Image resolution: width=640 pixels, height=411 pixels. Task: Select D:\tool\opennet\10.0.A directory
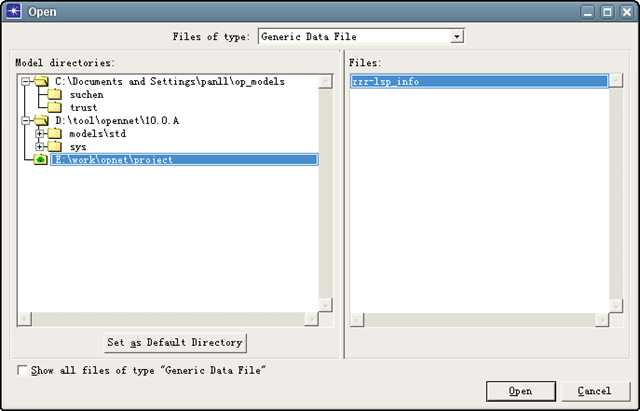(117, 121)
